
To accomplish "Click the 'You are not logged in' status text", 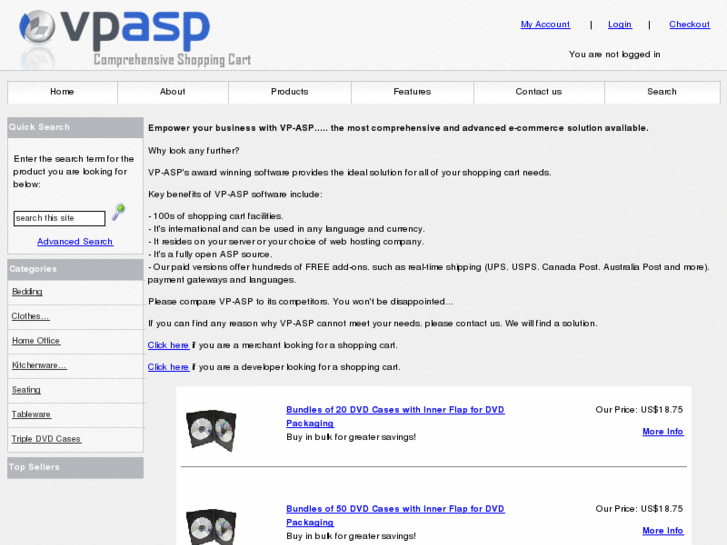I will tap(614, 54).
